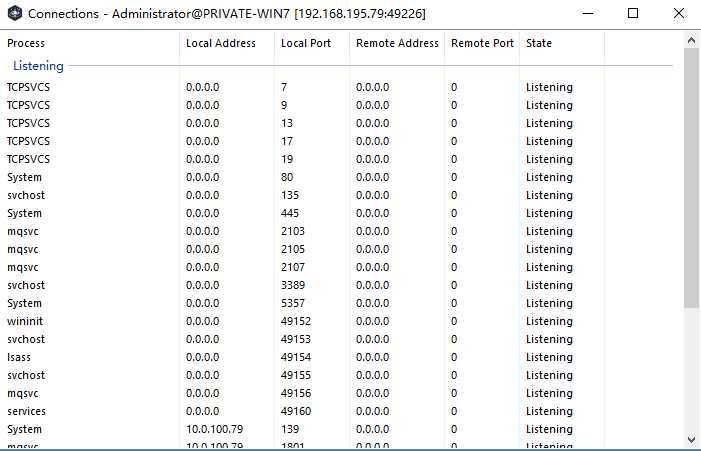Click the Connections window app icon
Image resolution: width=701 pixels, height=451 pixels.
click(x=15, y=13)
